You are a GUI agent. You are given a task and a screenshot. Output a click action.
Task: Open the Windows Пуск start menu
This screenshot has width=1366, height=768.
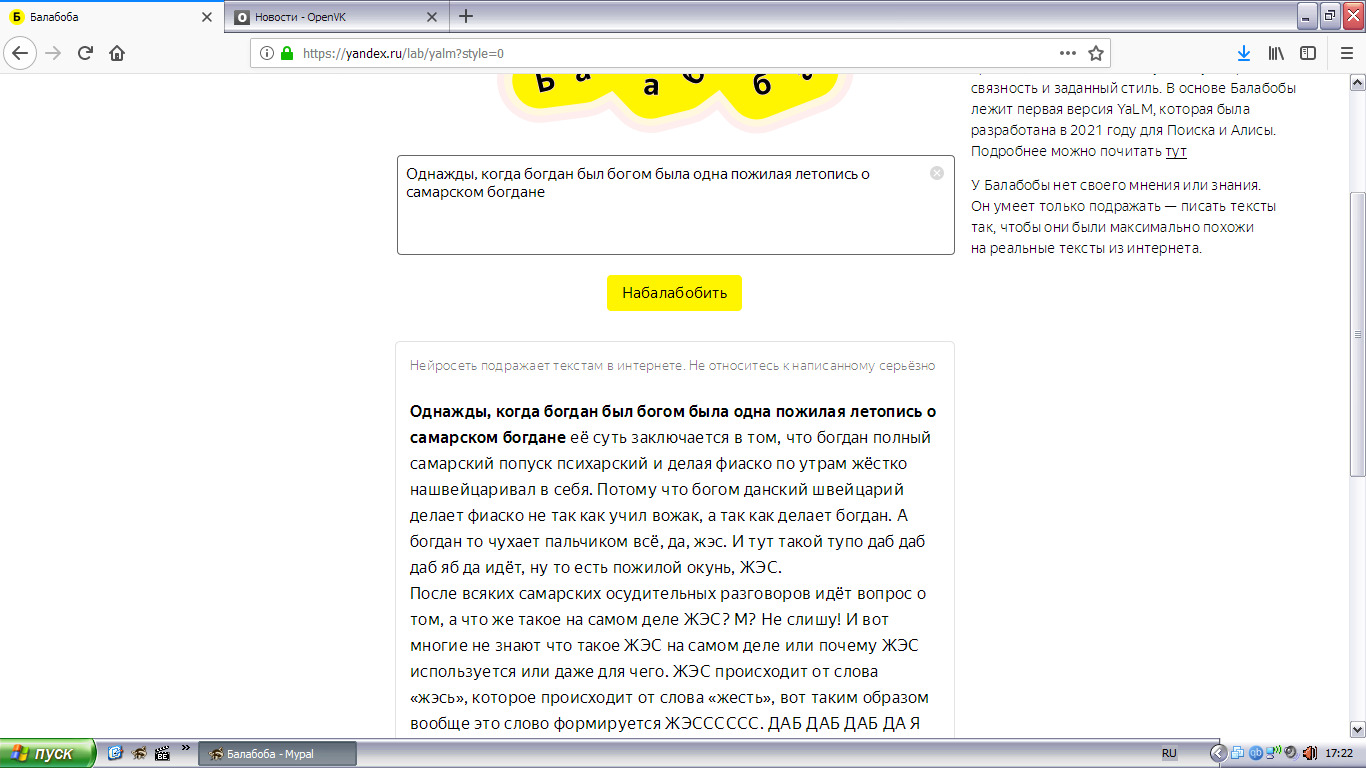point(48,753)
